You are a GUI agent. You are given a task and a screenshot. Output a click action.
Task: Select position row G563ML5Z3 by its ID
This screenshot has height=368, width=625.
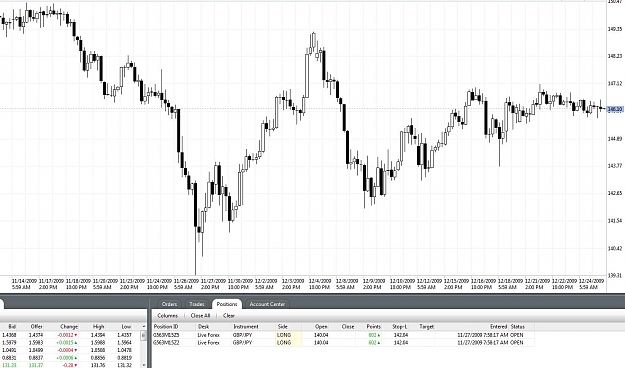click(166, 335)
